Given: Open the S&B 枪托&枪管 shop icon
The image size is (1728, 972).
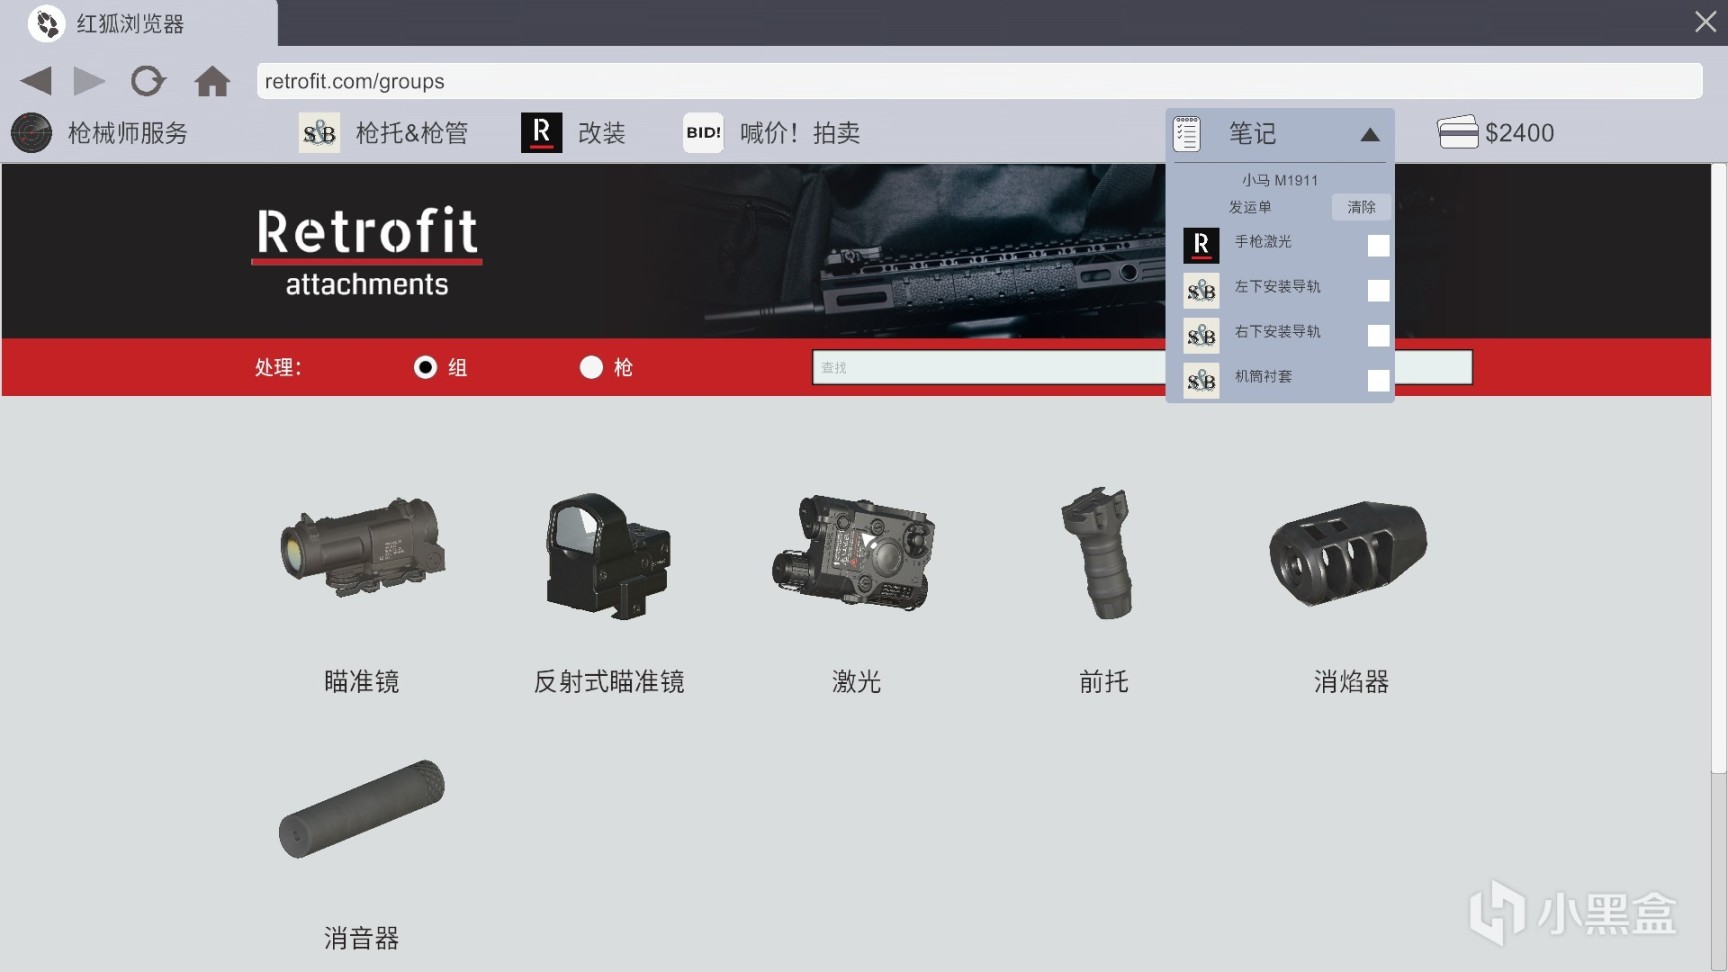Looking at the screenshot, I should click(x=319, y=133).
